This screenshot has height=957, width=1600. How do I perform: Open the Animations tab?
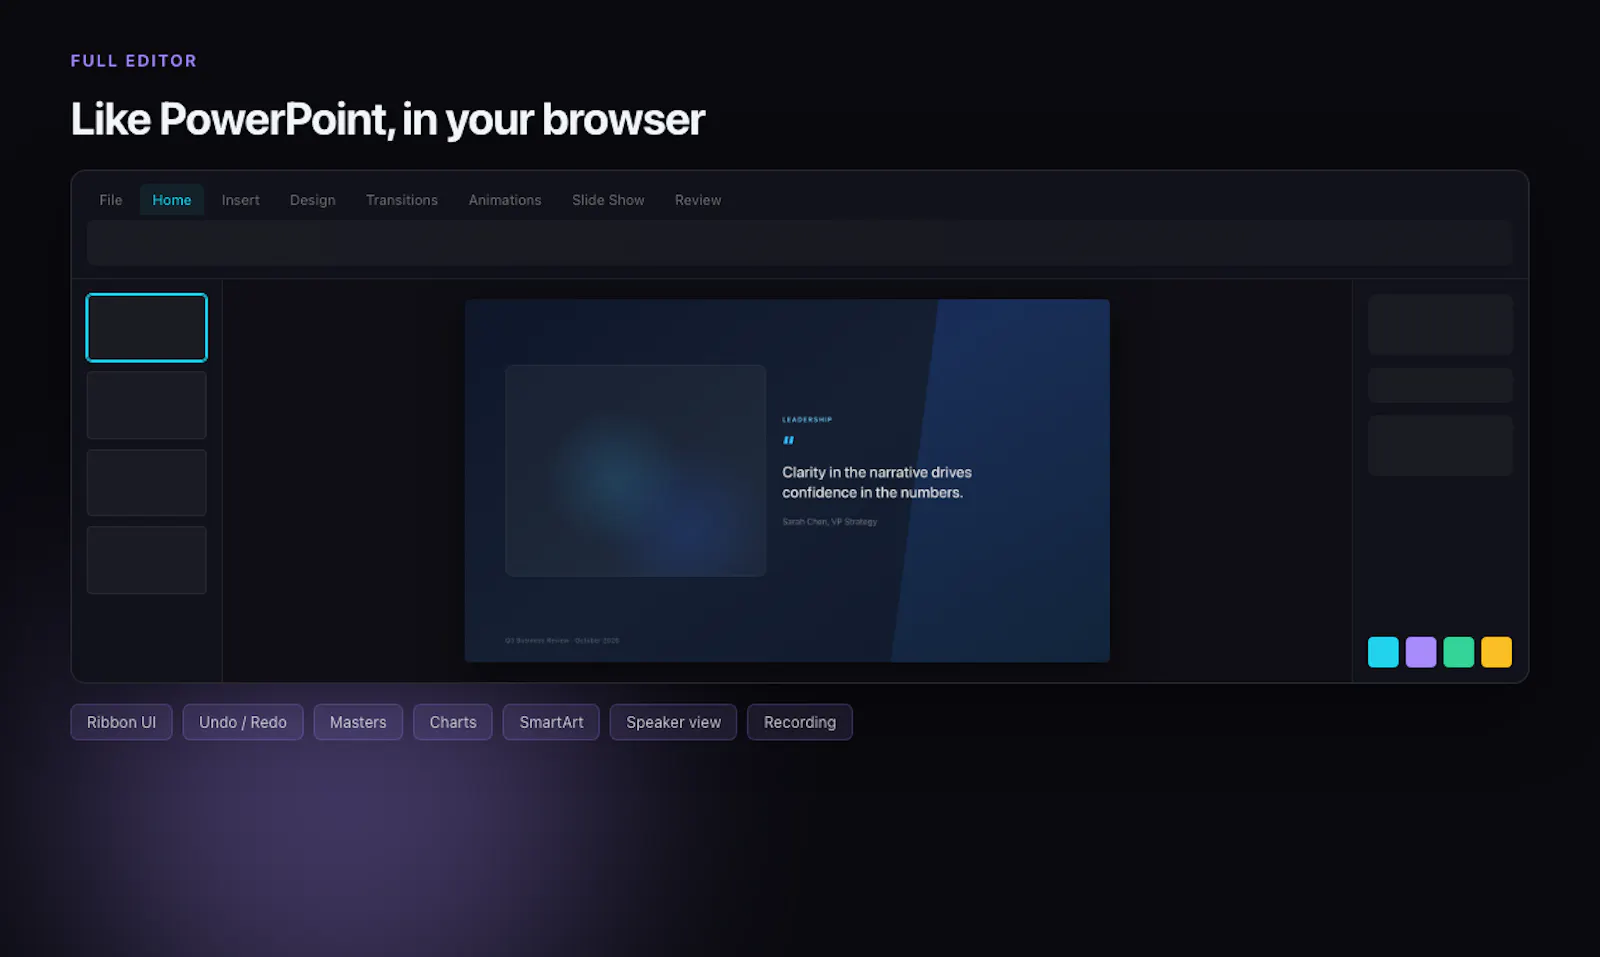[505, 200]
